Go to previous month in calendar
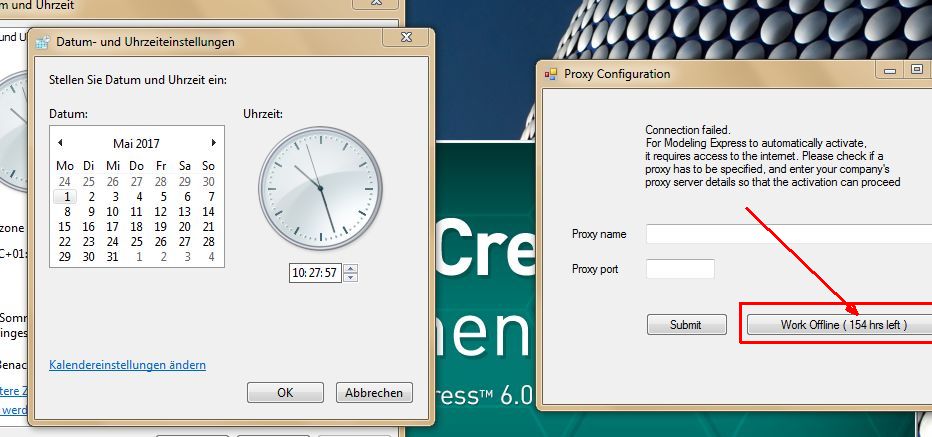The width and height of the screenshot is (932, 437). pyautogui.click(x=60, y=143)
